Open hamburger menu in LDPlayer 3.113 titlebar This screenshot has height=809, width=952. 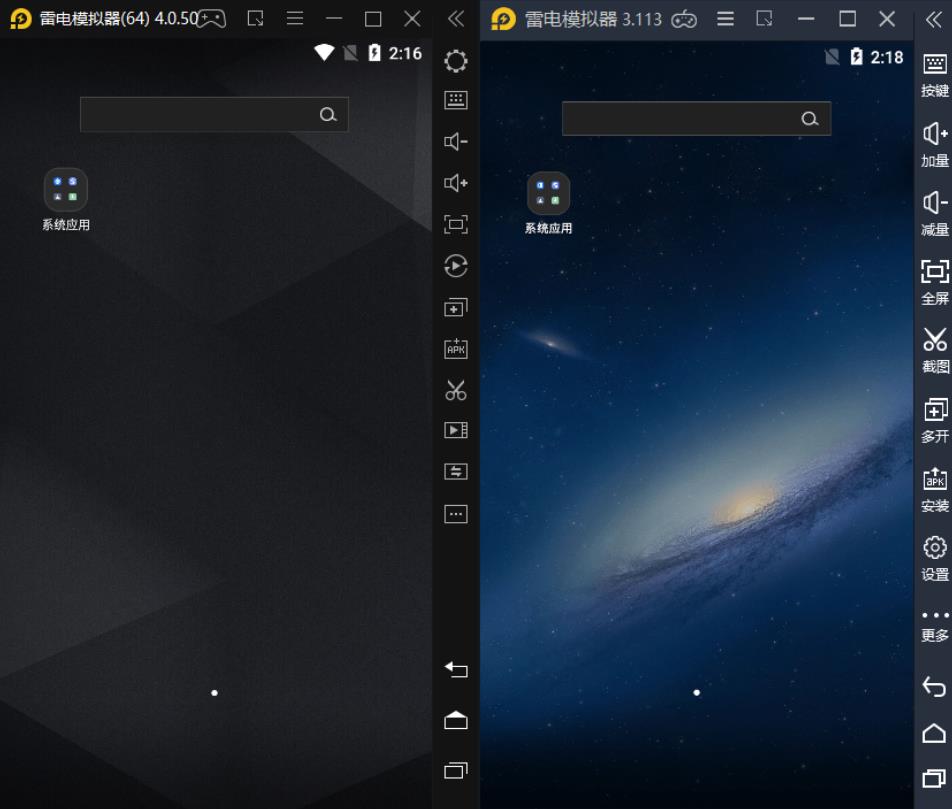click(x=725, y=19)
